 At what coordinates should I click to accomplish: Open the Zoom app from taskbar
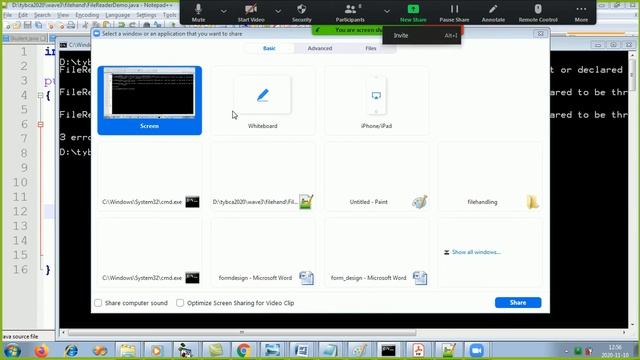click(476, 350)
